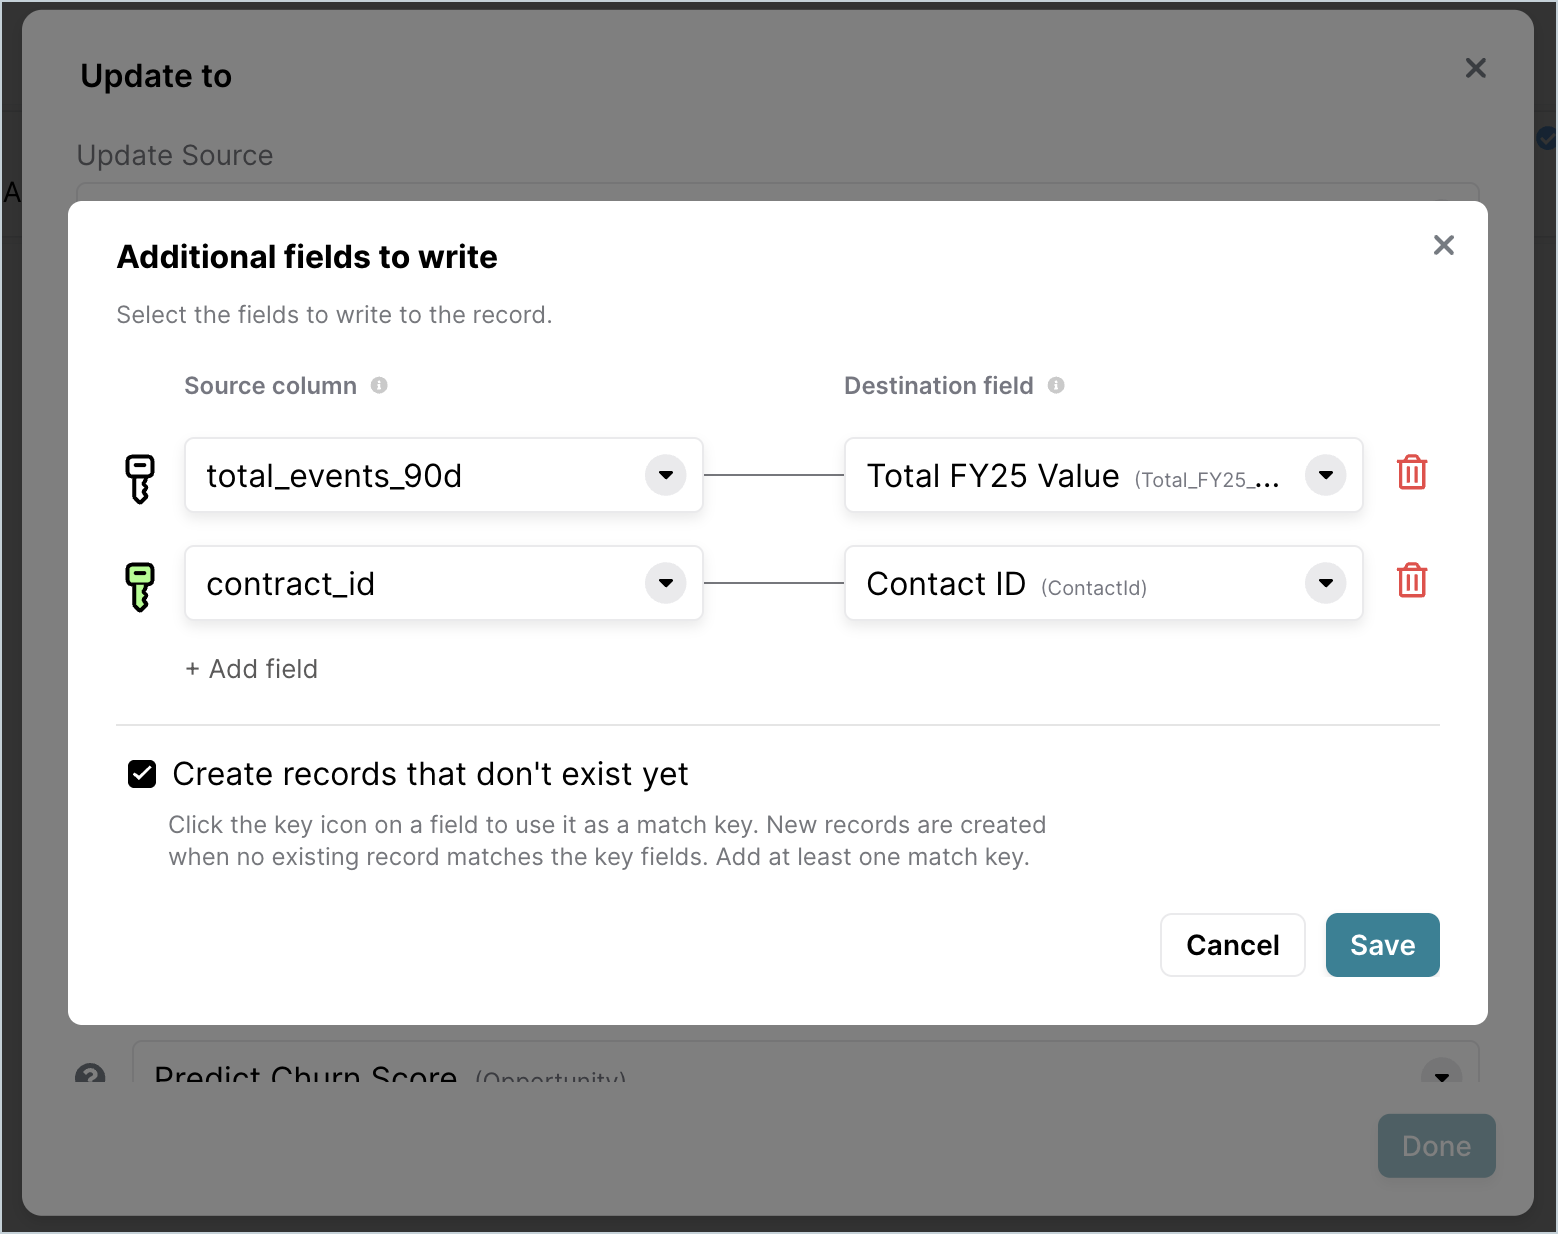
Task: Toggle green match key icon for contract_id
Action: pos(140,586)
